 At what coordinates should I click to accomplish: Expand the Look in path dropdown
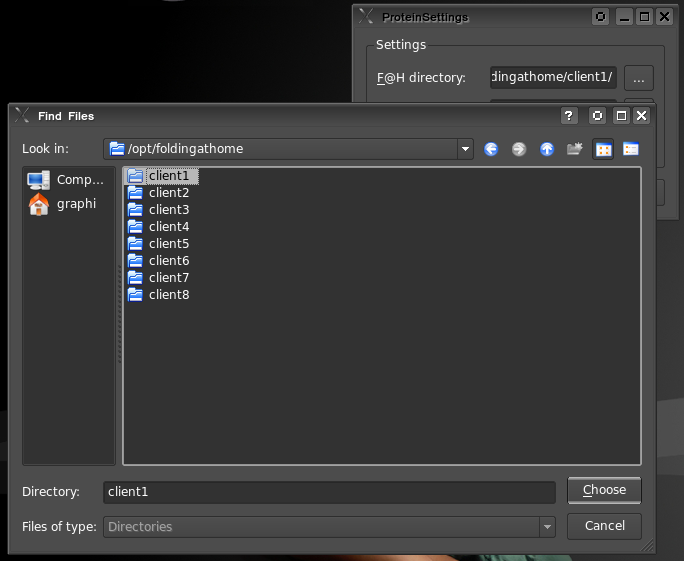coord(465,149)
